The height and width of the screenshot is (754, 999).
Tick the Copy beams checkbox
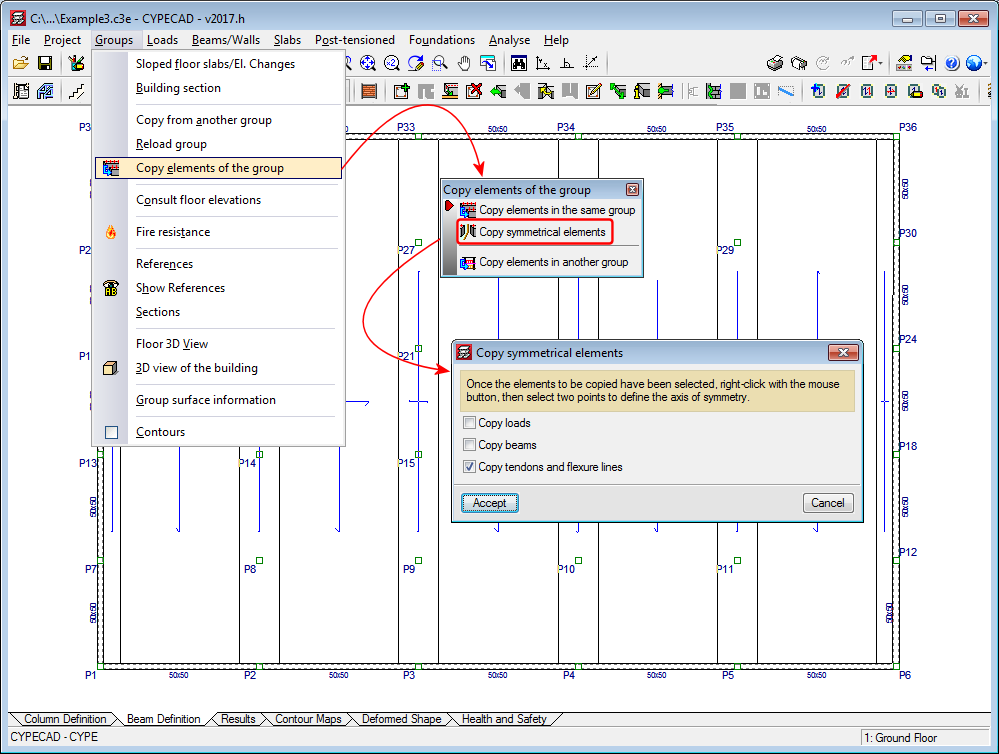470,445
